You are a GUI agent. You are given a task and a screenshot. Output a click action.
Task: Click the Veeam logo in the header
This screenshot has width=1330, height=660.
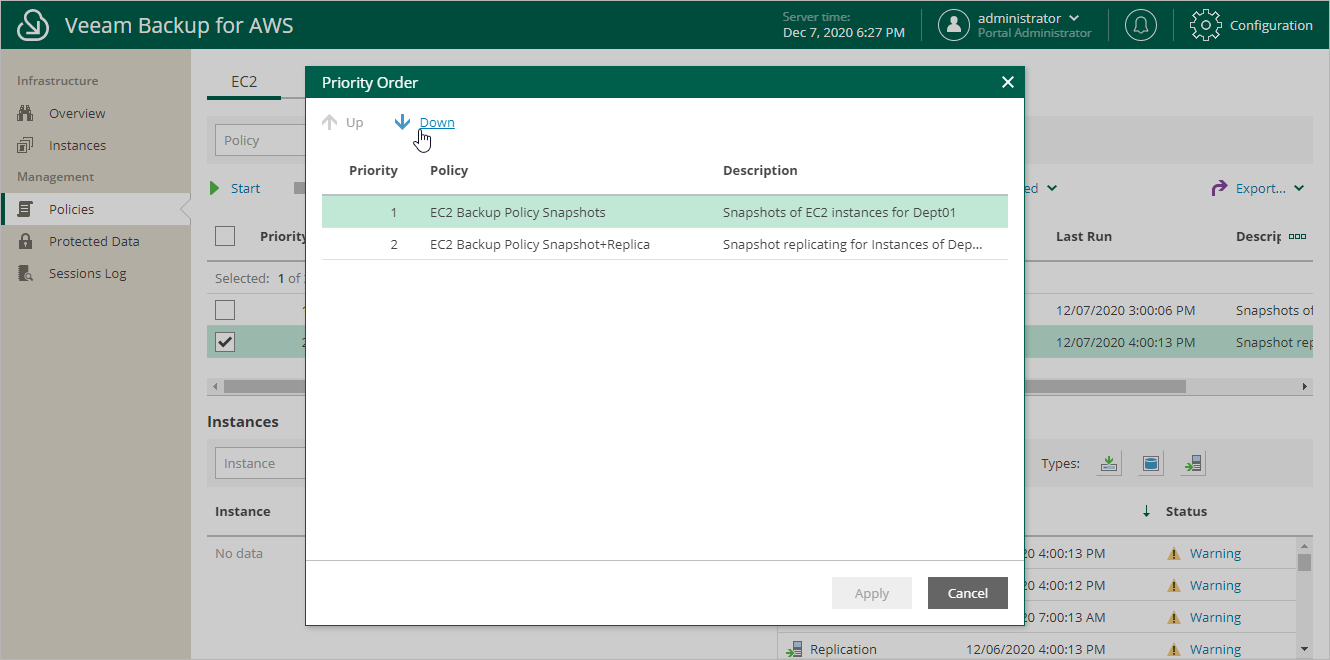coord(34,25)
